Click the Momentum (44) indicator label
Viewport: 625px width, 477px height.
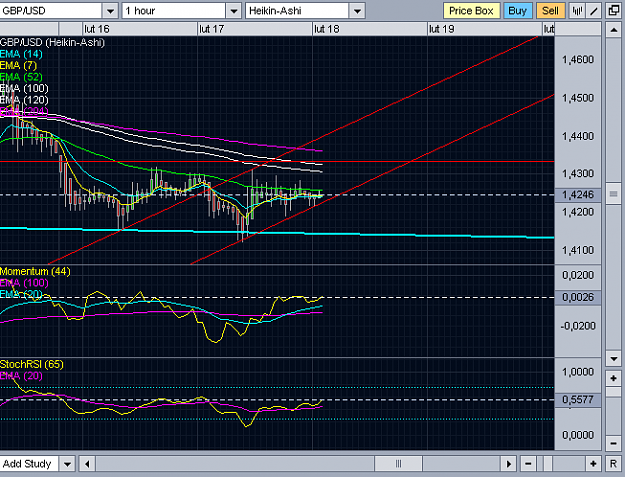pos(35,272)
